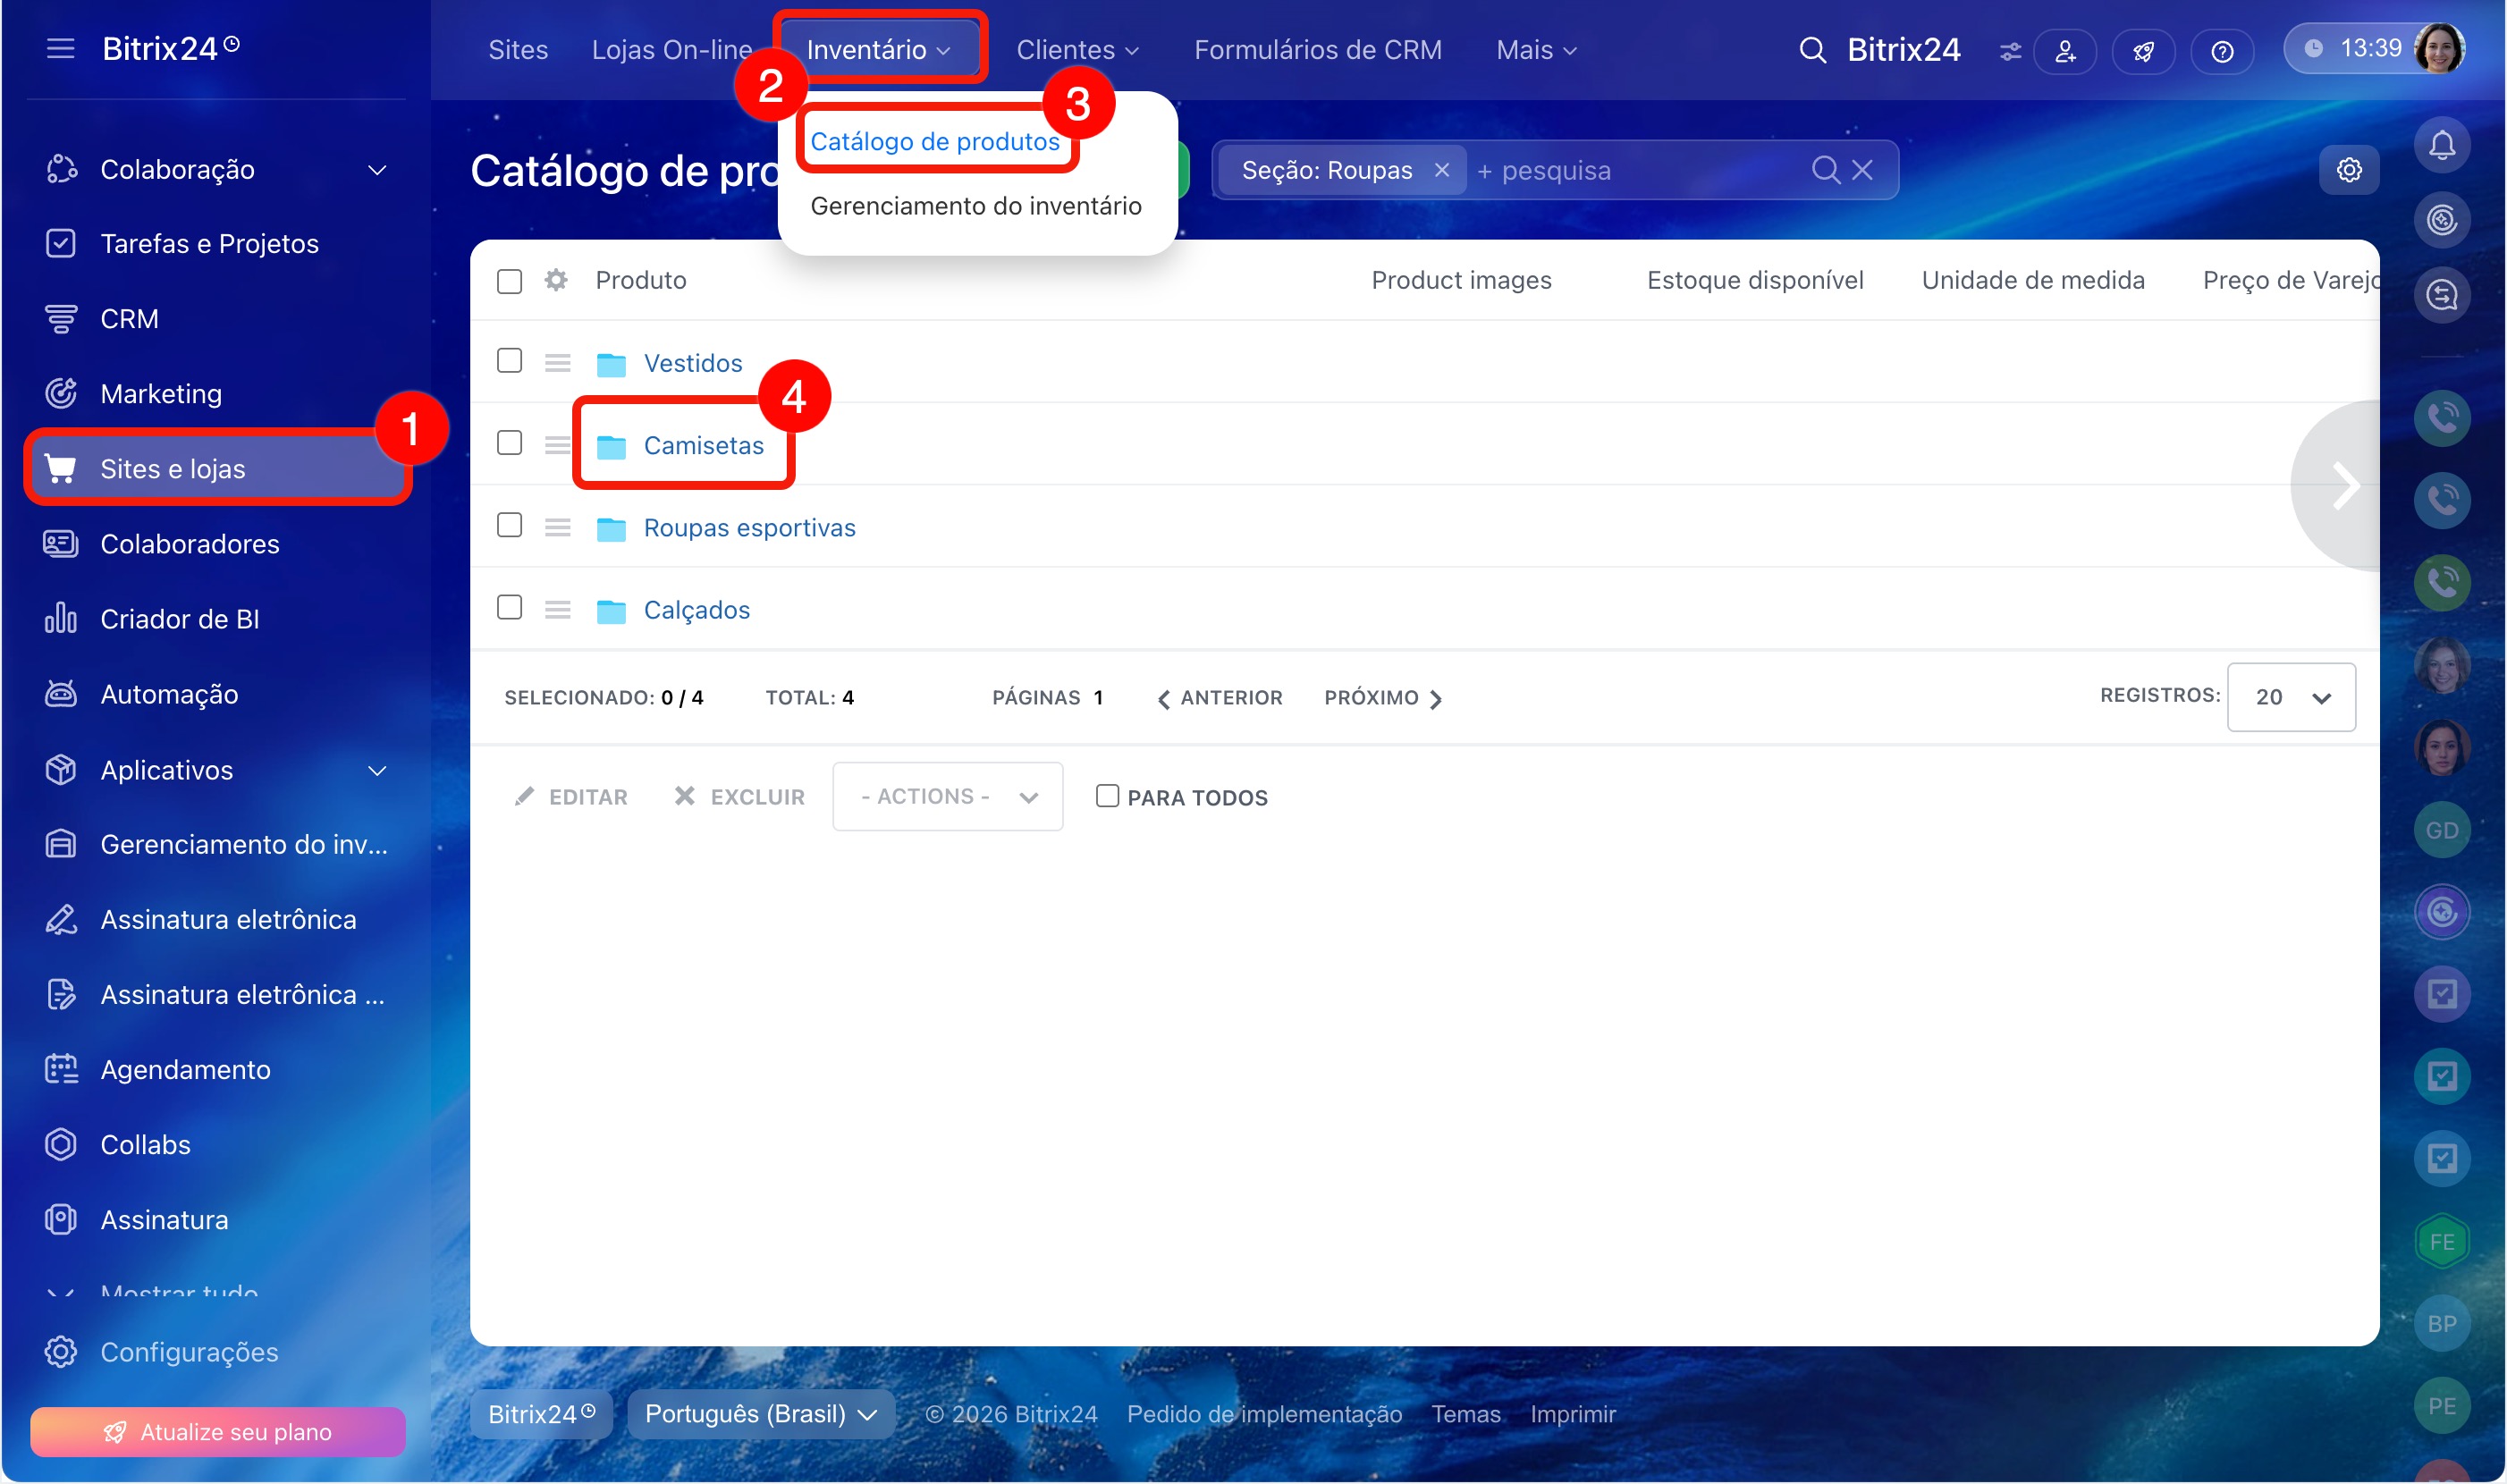Click Atualize seu plano button
The height and width of the screenshot is (1484, 2507).
[x=217, y=1431]
